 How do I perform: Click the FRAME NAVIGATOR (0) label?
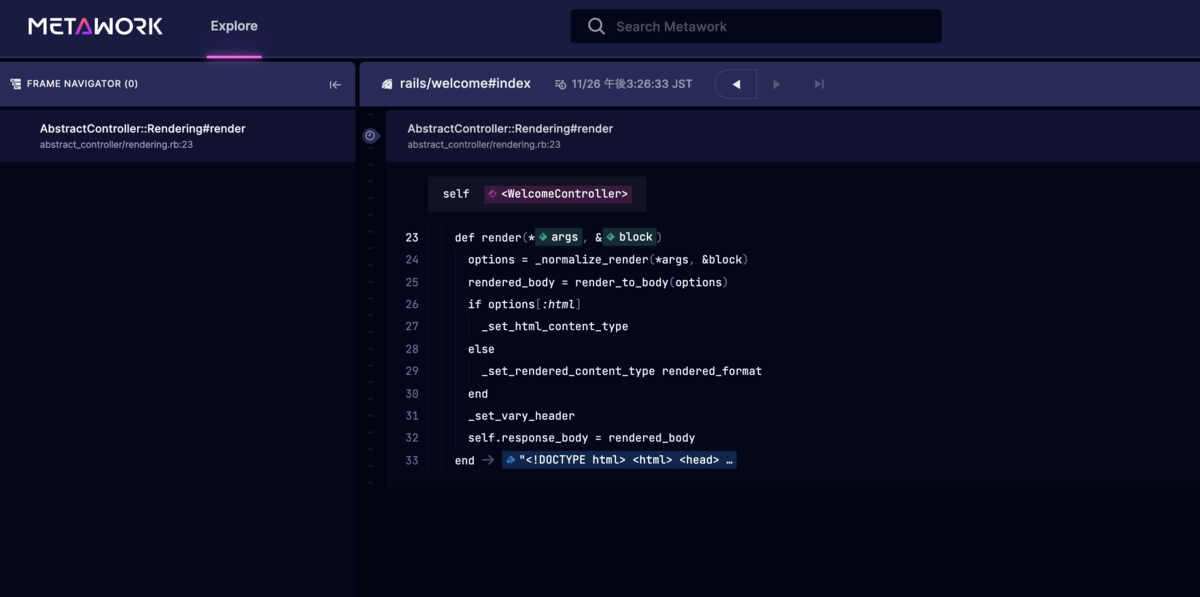tap(82, 84)
